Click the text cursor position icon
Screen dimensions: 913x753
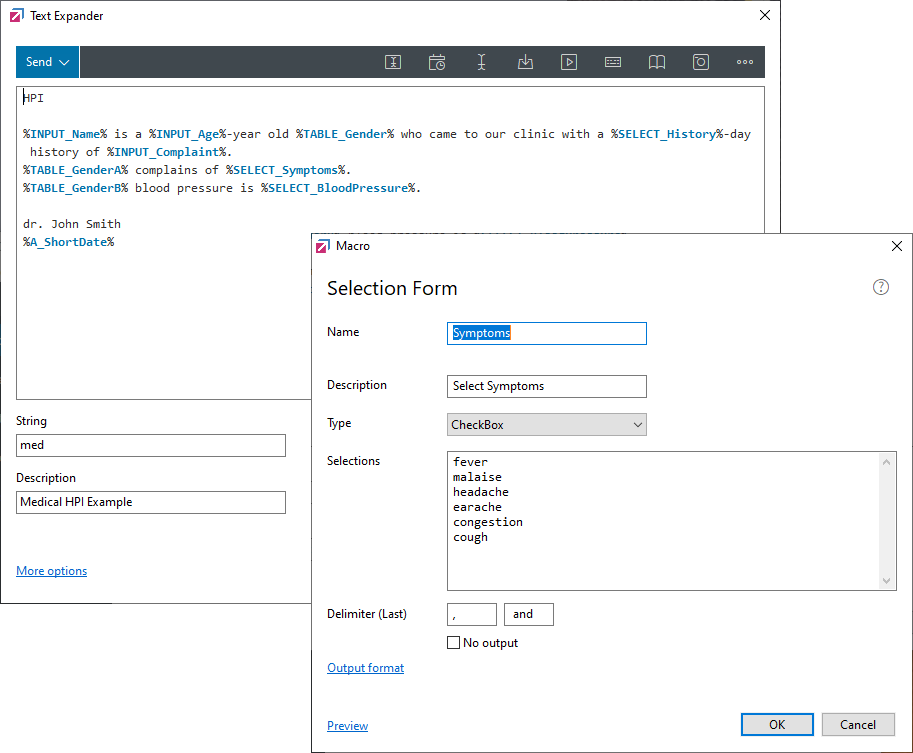481,62
